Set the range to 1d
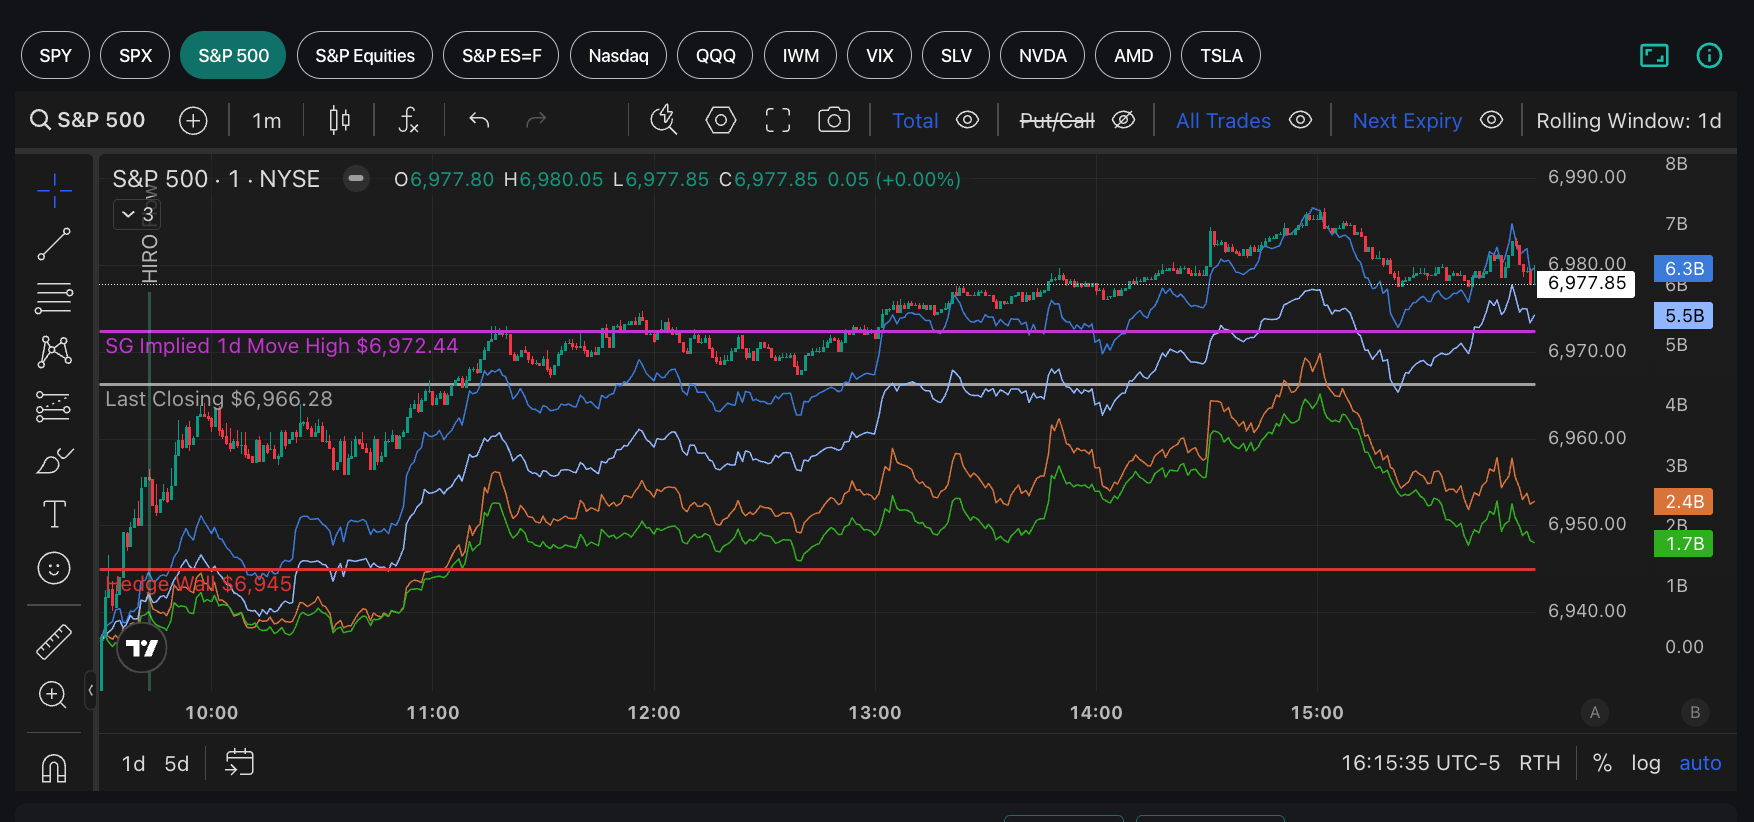 coord(133,764)
